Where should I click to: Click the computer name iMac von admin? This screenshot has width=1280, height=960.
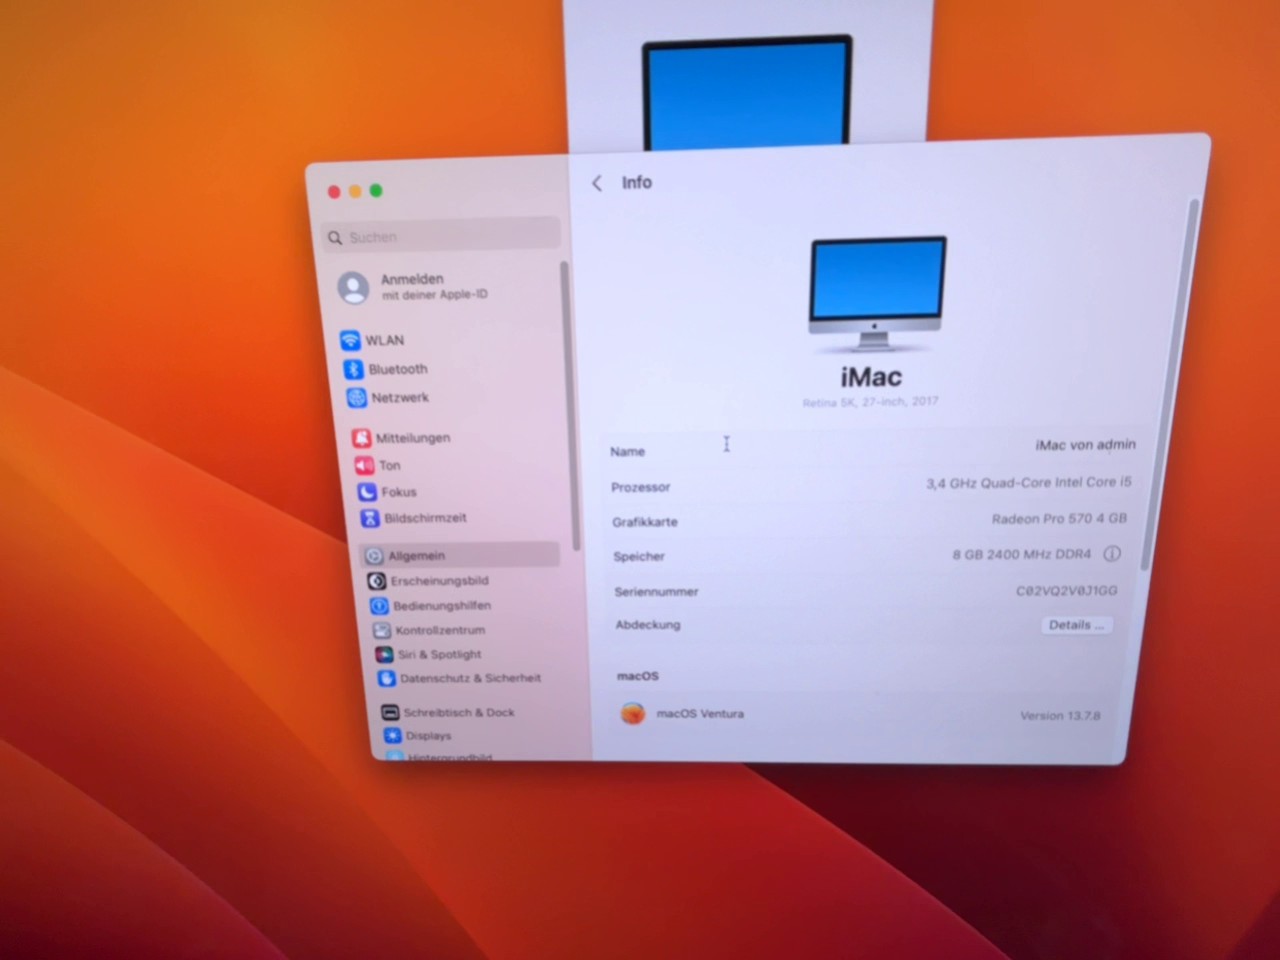point(1085,445)
